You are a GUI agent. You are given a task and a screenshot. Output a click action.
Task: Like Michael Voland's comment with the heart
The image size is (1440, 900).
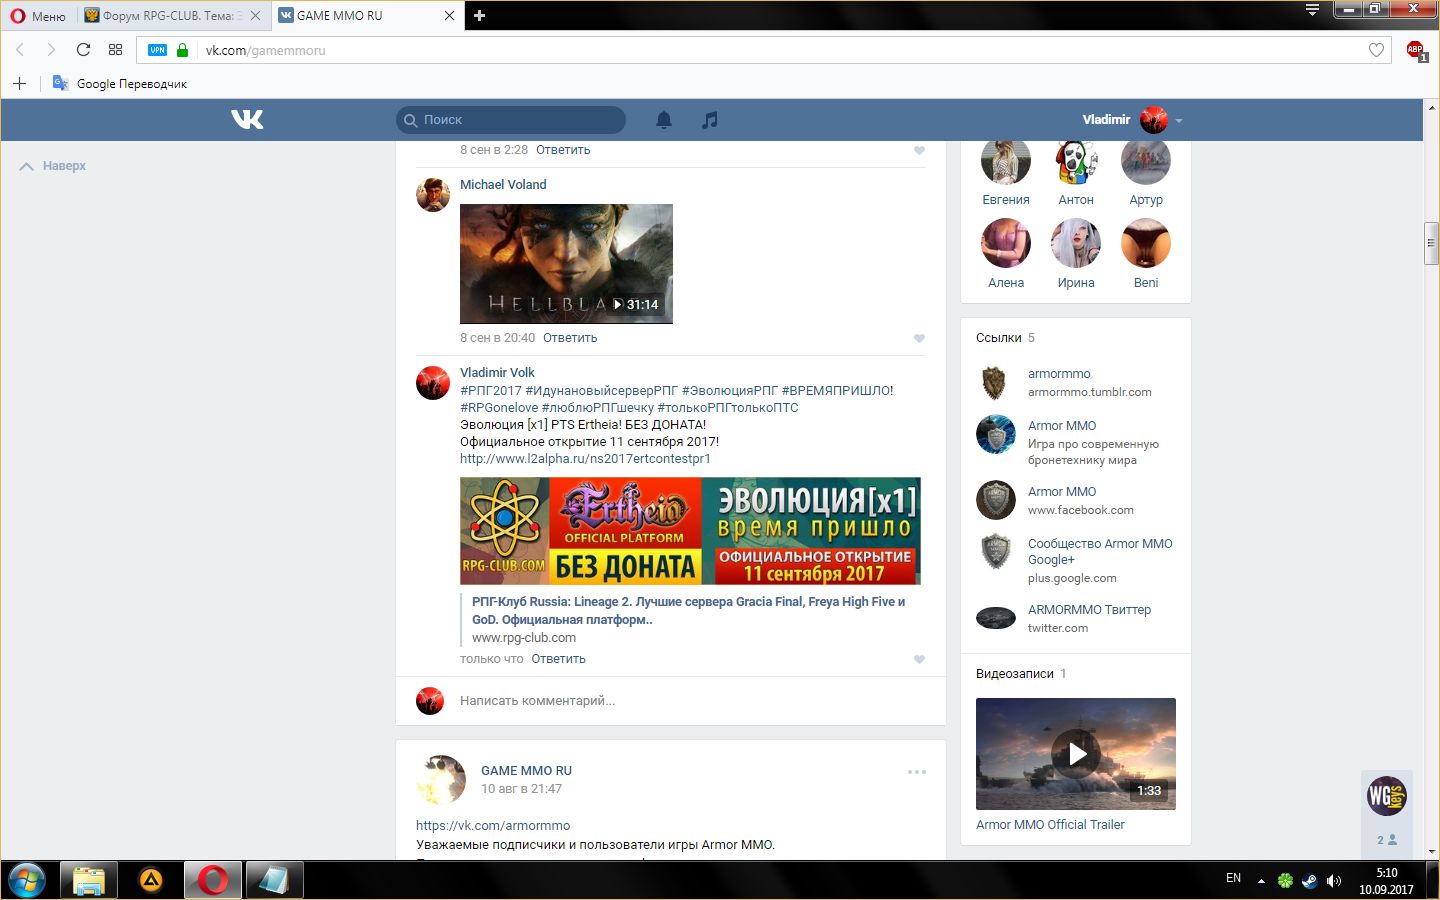pos(919,338)
